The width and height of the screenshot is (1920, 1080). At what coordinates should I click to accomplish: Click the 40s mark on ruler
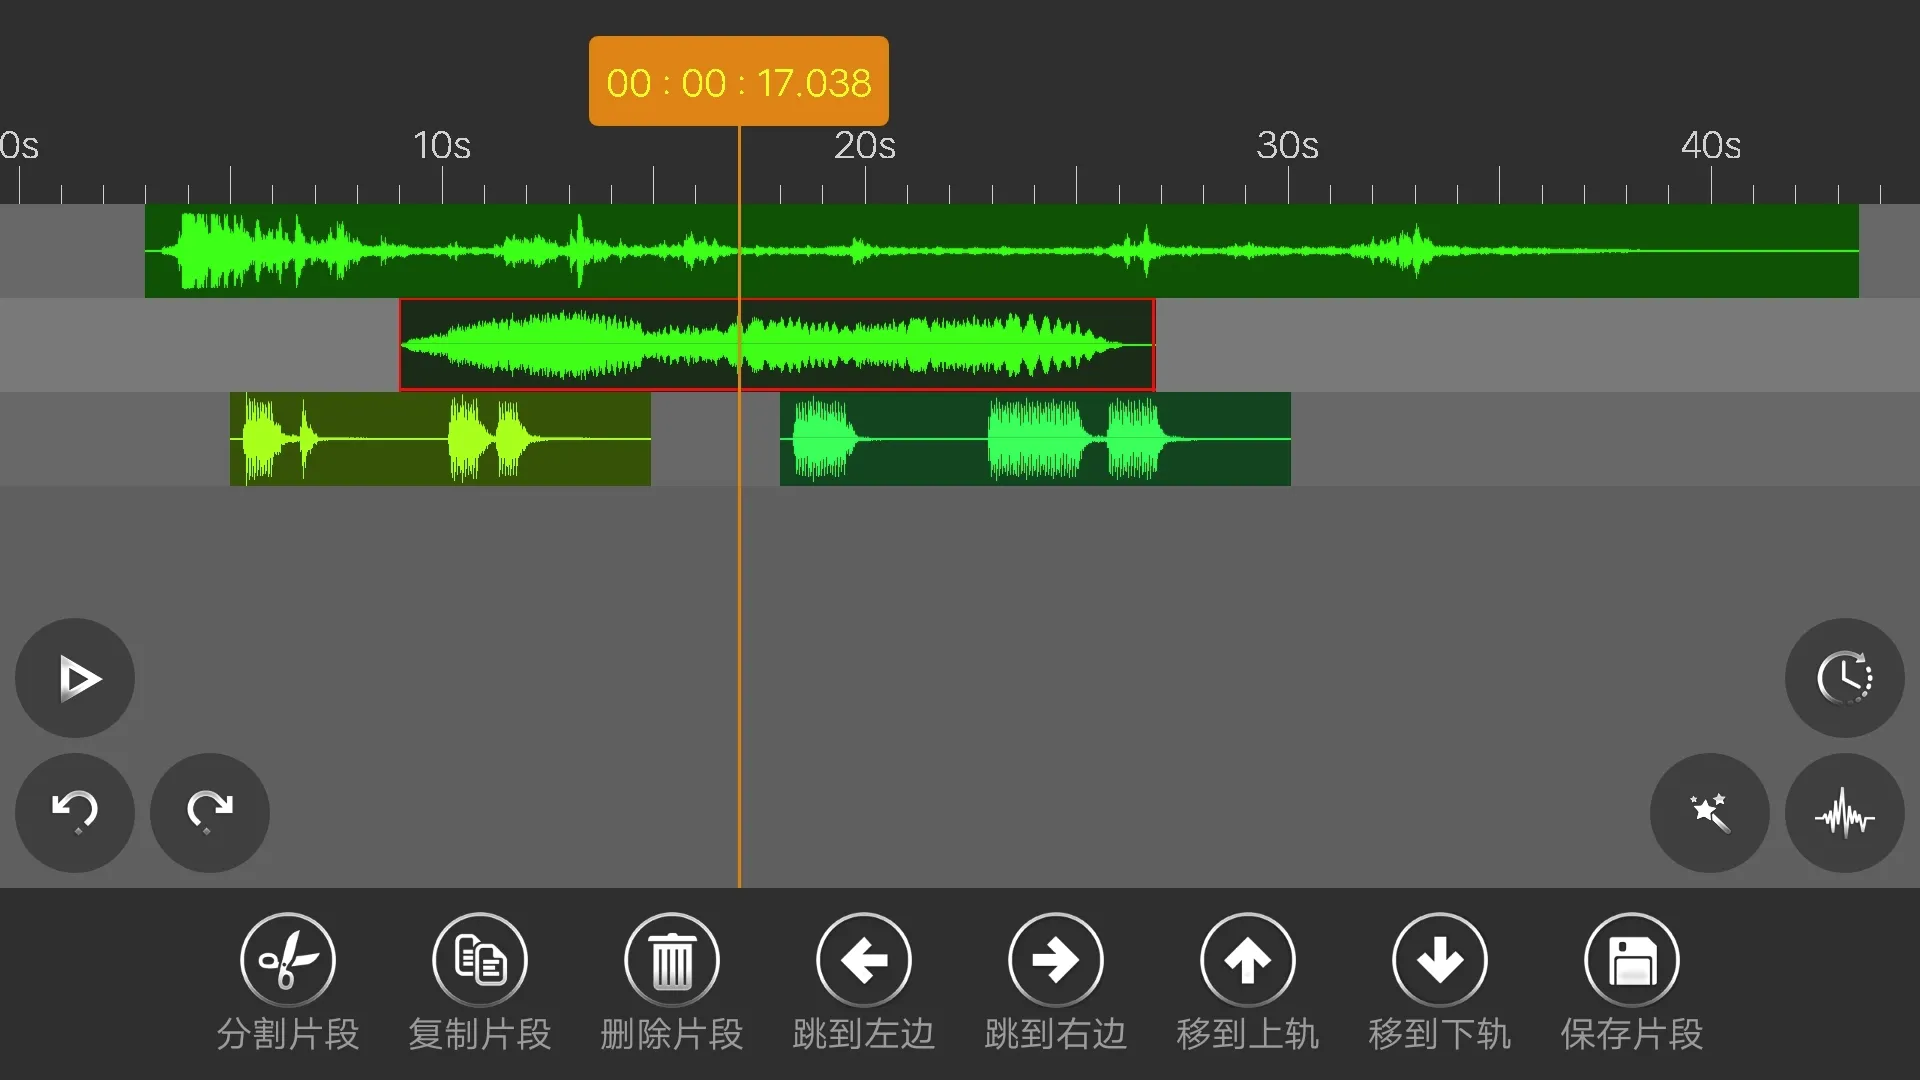pyautogui.click(x=1711, y=146)
